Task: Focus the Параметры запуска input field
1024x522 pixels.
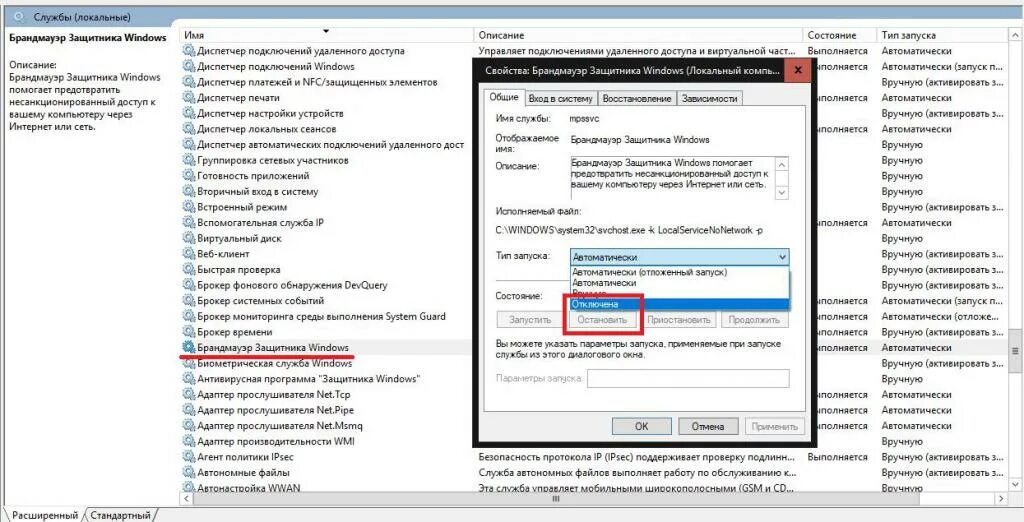Action: click(688, 379)
